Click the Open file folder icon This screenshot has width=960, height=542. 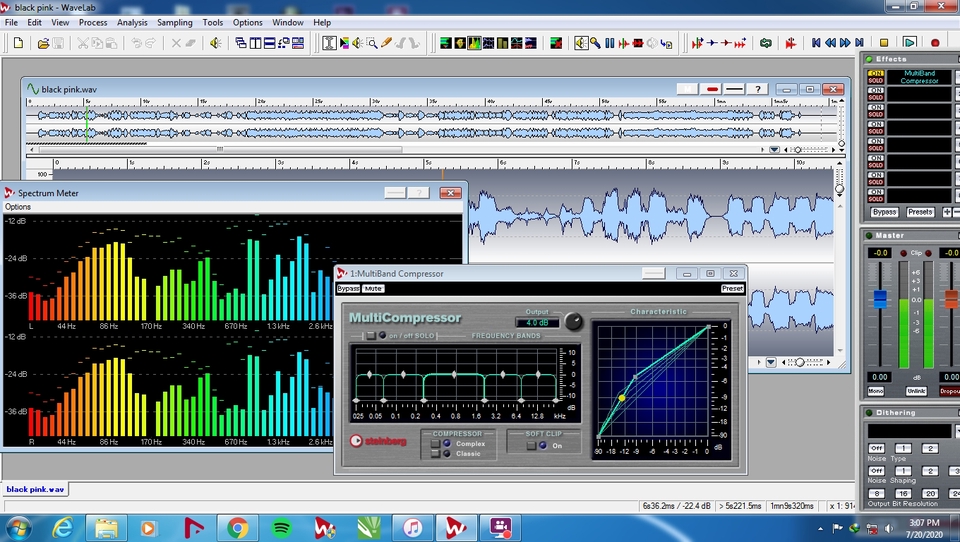tap(43, 43)
